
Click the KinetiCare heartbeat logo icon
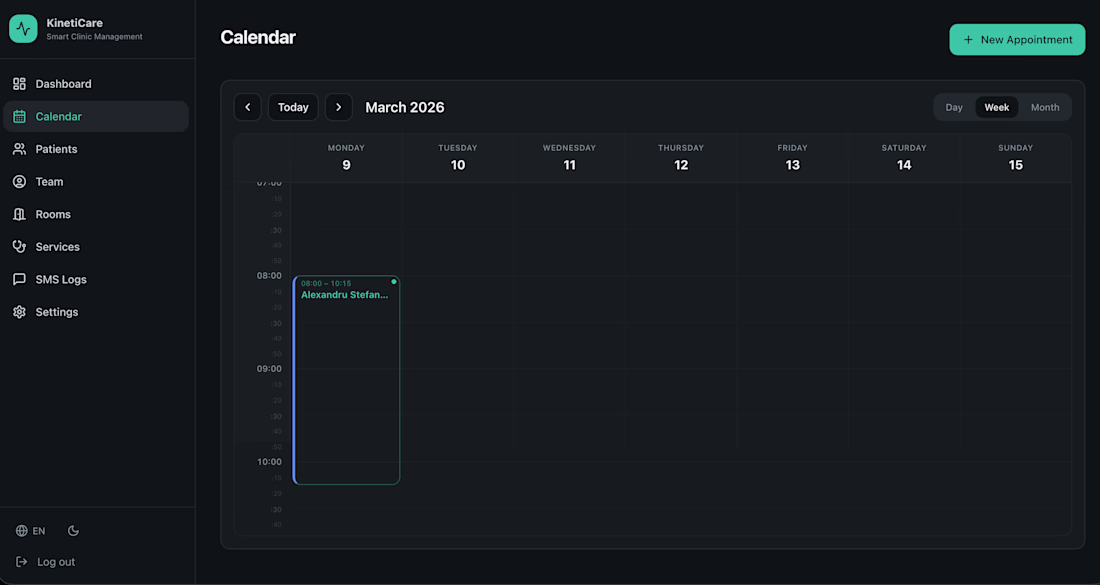[x=23, y=29]
